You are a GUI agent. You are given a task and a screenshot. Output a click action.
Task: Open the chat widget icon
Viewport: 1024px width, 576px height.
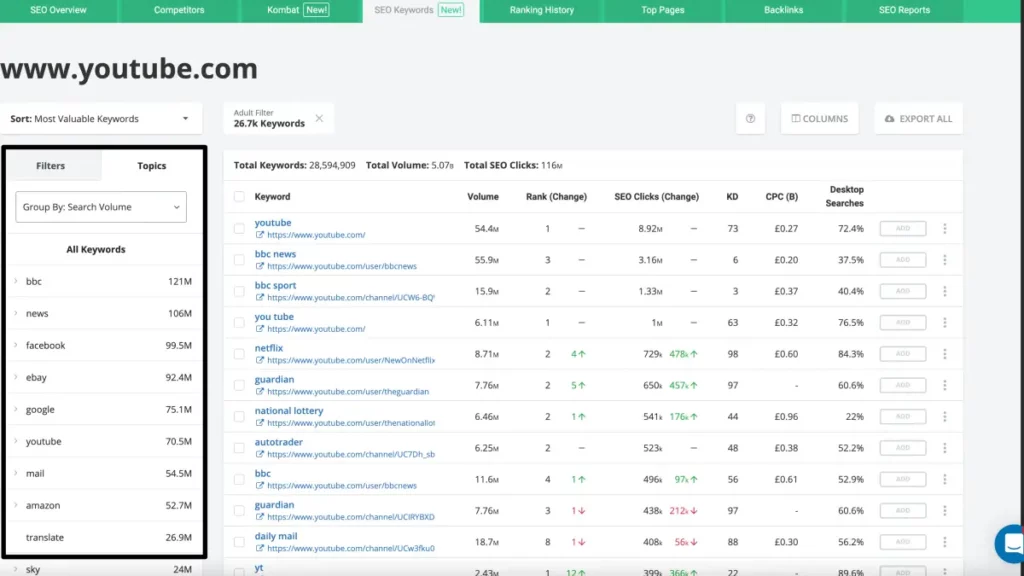tap(1011, 543)
